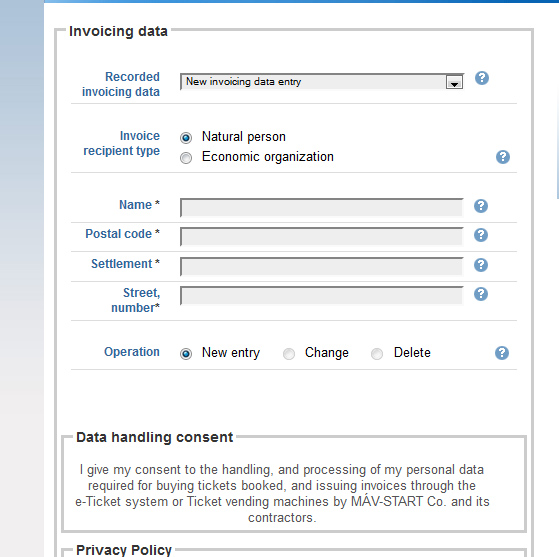This screenshot has height=557, width=559.
Task: Click into the Postal code field
Action: point(322,237)
